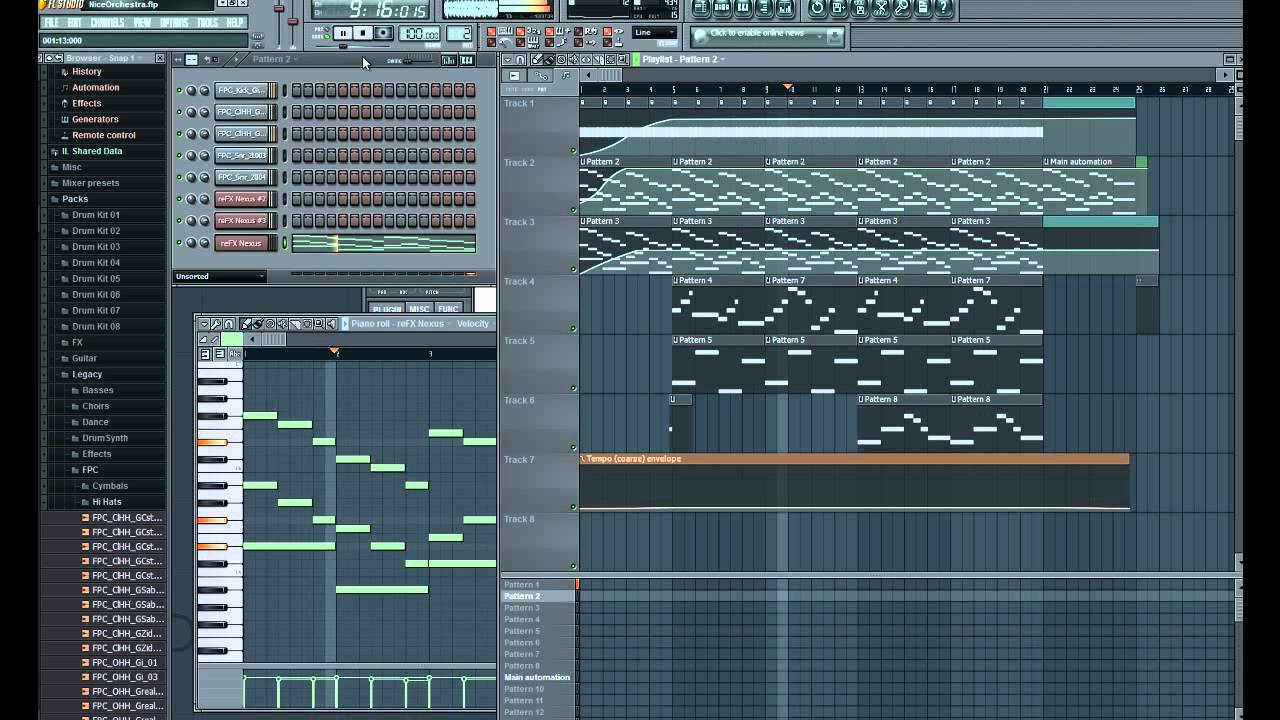Switch to the MISC tab in the channel settings
This screenshot has width=1280, height=720.
coord(419,309)
